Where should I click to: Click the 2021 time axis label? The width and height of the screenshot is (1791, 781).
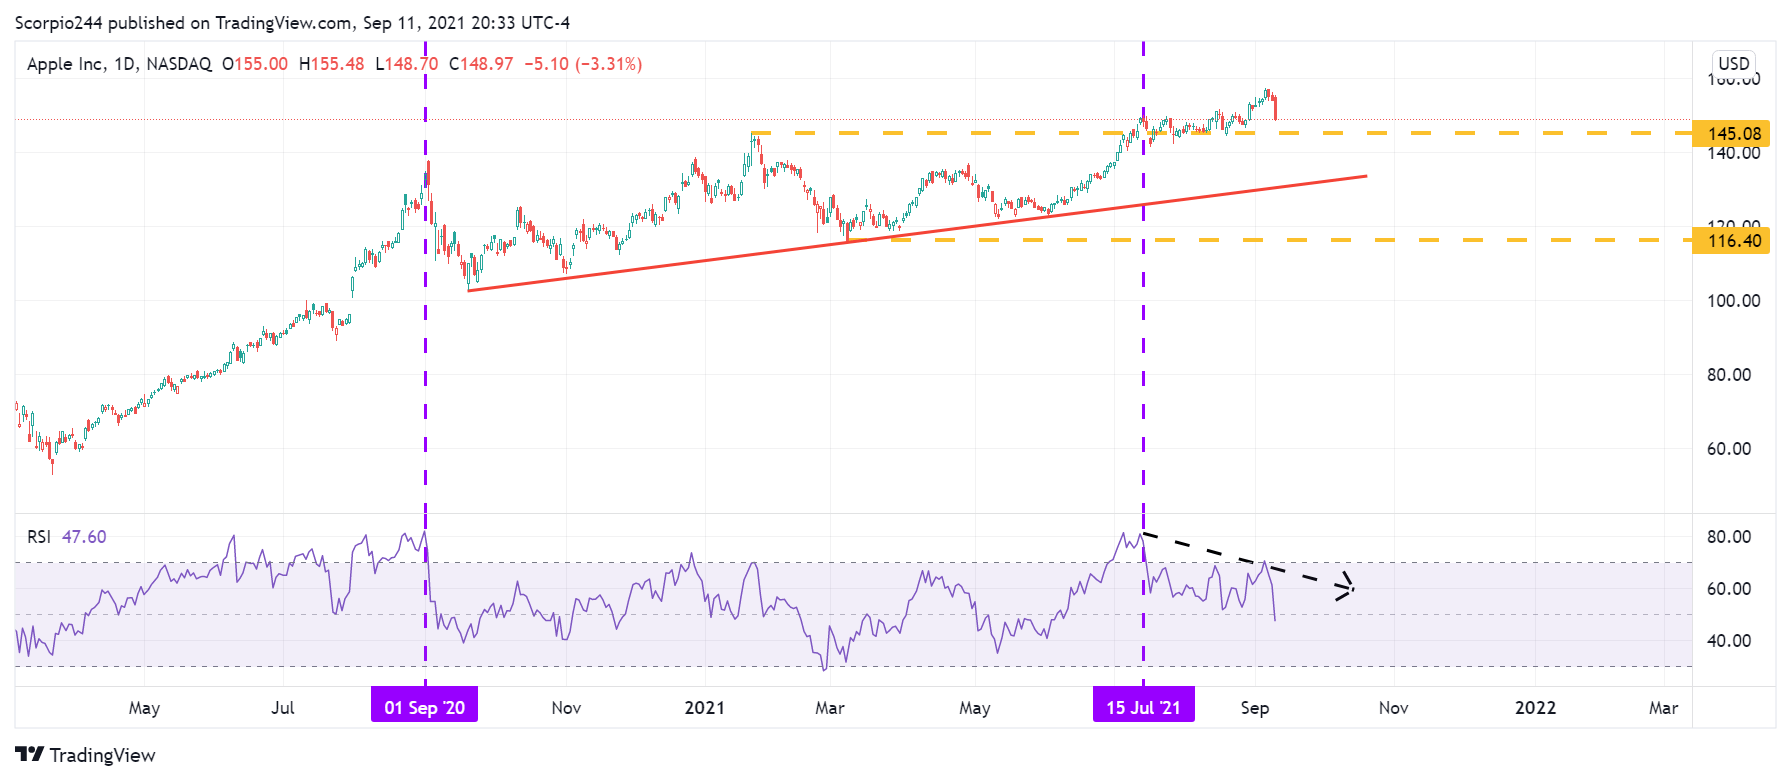pos(704,708)
